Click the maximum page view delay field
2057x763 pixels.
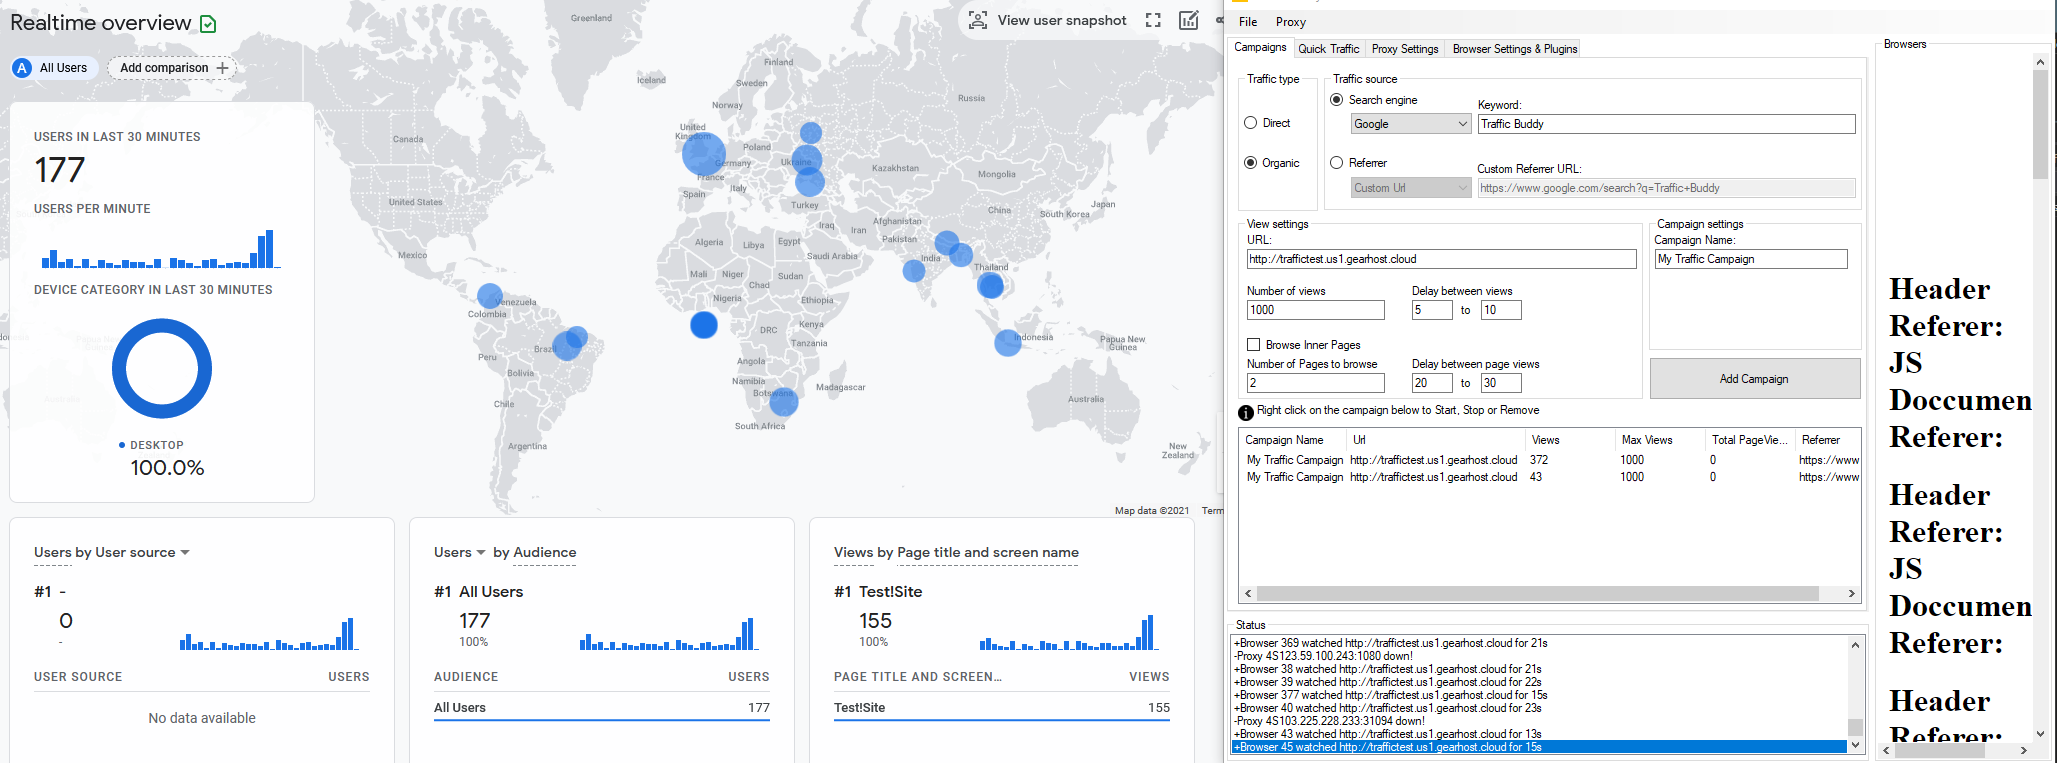pos(1501,383)
